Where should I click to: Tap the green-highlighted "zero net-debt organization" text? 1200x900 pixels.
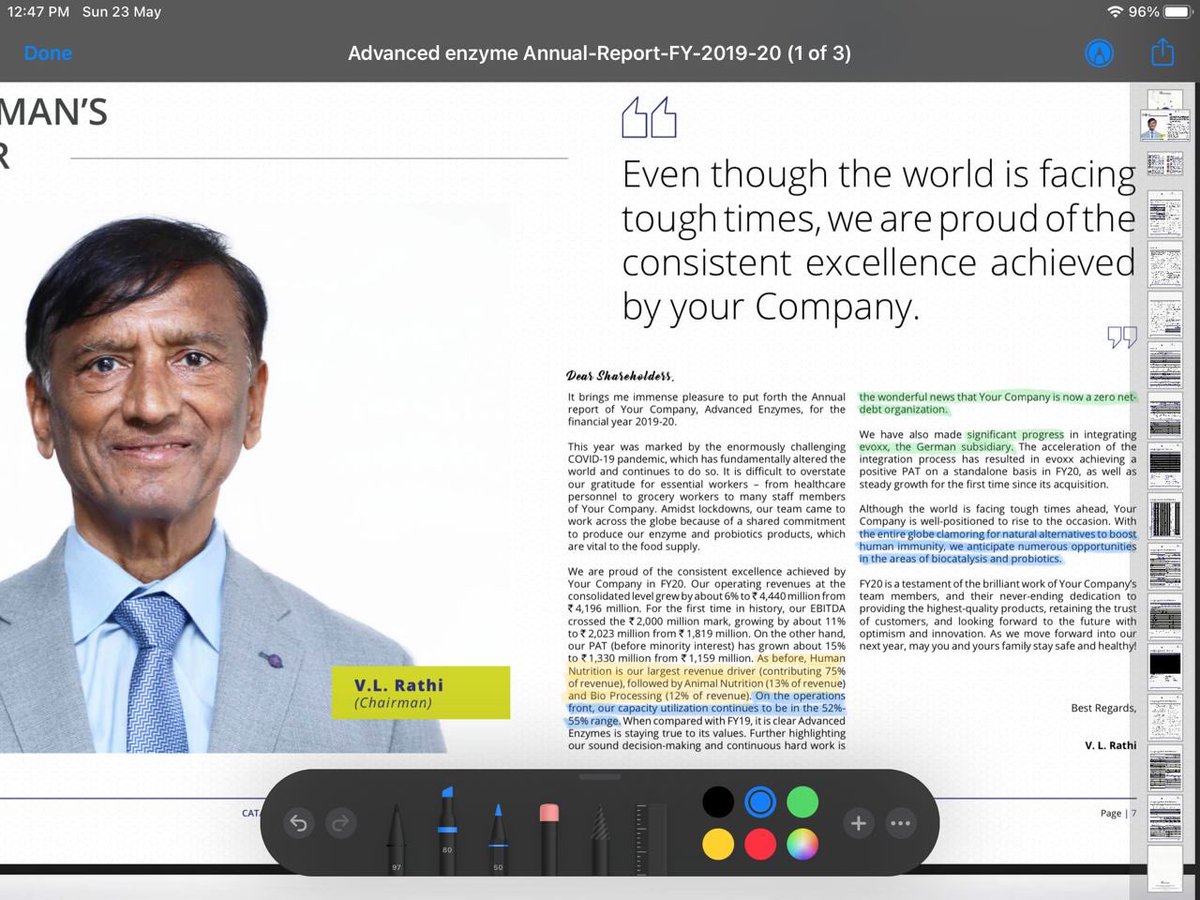998,403
